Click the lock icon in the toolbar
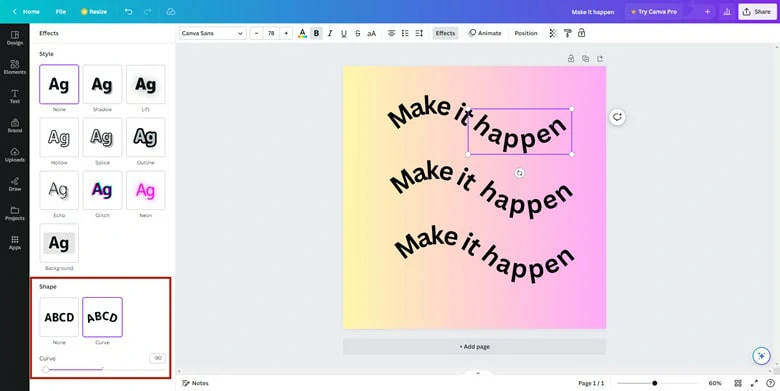Image resolution: width=780 pixels, height=391 pixels. coord(582,33)
